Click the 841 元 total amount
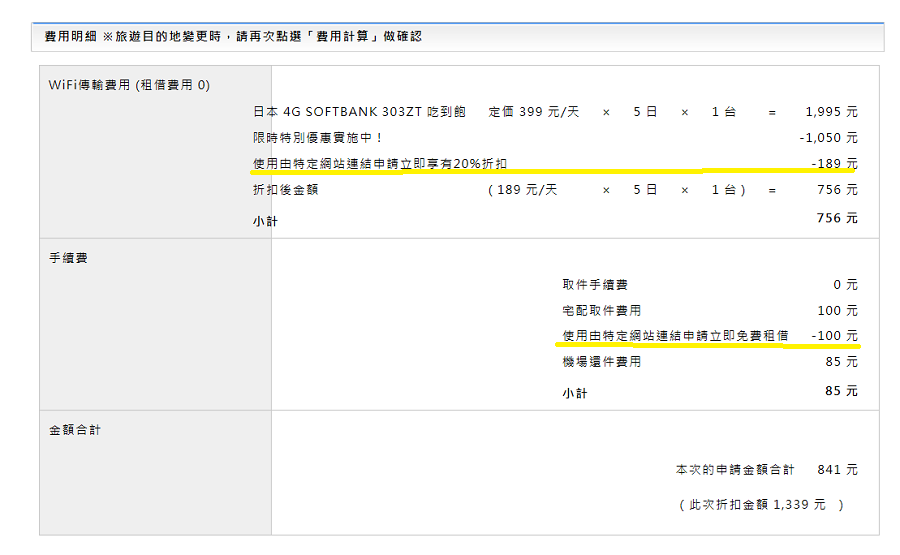Viewport: 900px width, 555px height. click(x=837, y=469)
